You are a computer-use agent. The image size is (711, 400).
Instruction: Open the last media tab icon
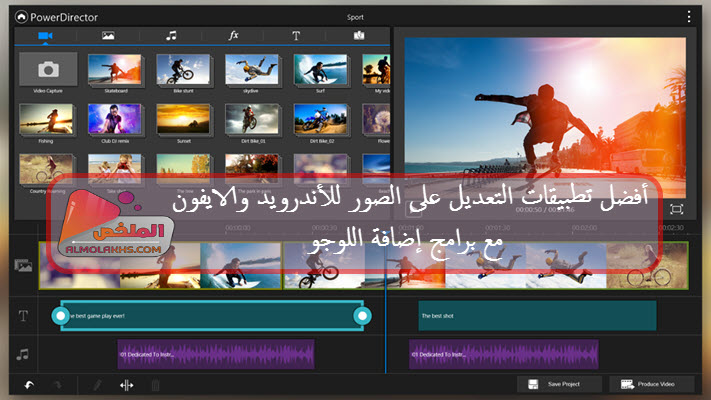pyautogui.click(x=359, y=35)
